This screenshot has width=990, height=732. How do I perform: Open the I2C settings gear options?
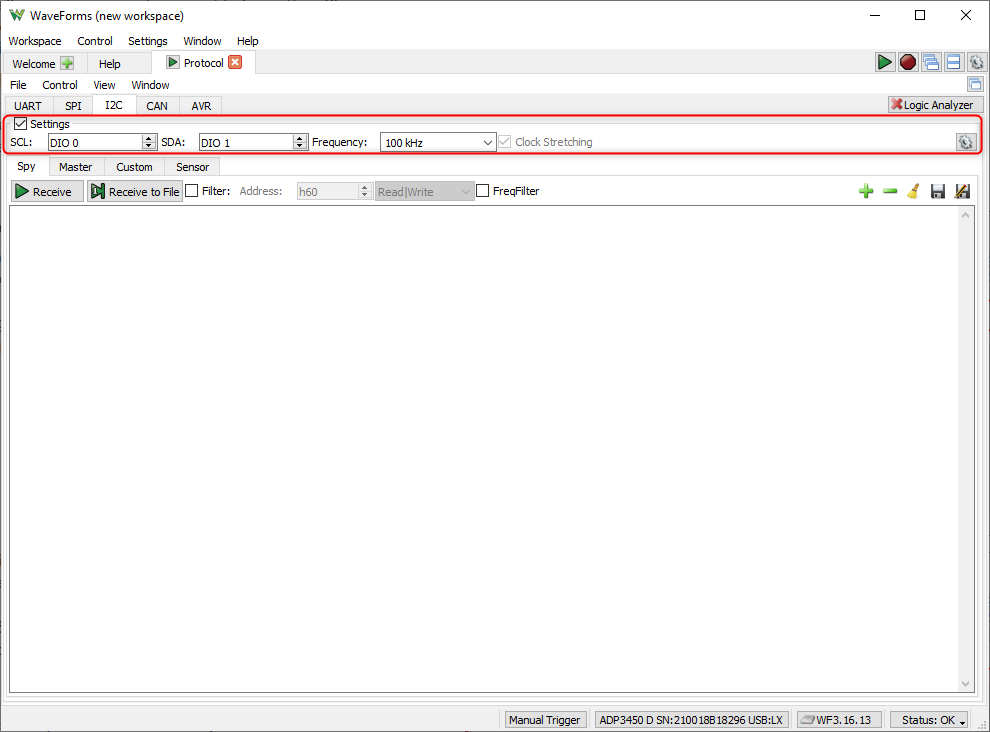coord(965,142)
